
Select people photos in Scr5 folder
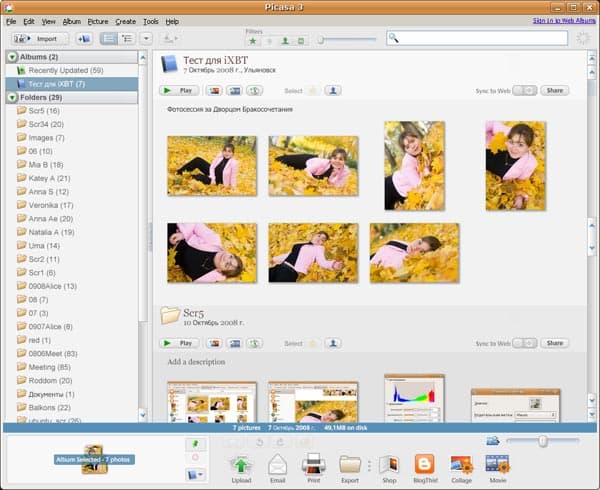tap(333, 343)
